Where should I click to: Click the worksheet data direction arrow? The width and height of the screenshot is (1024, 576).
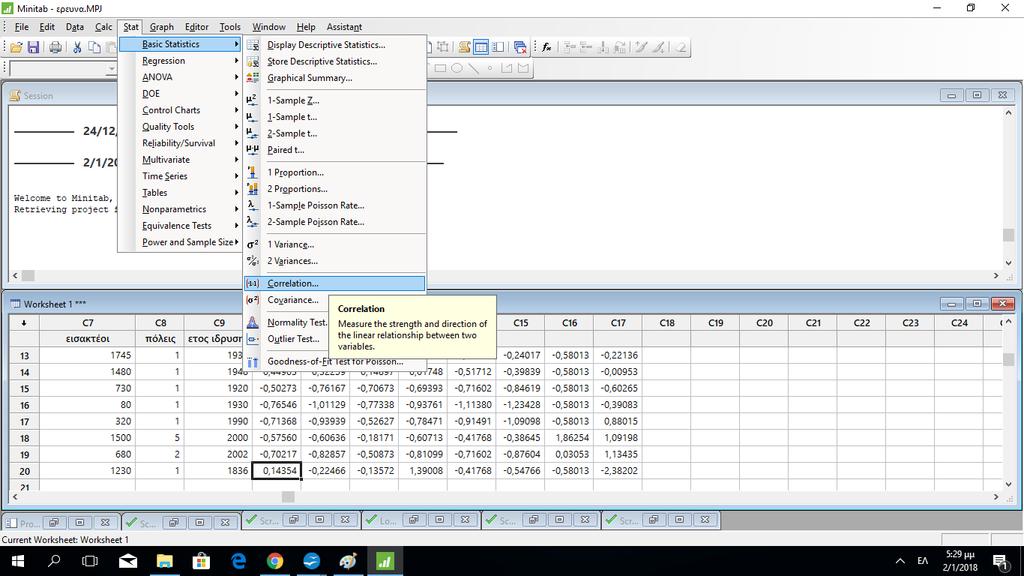[24, 323]
